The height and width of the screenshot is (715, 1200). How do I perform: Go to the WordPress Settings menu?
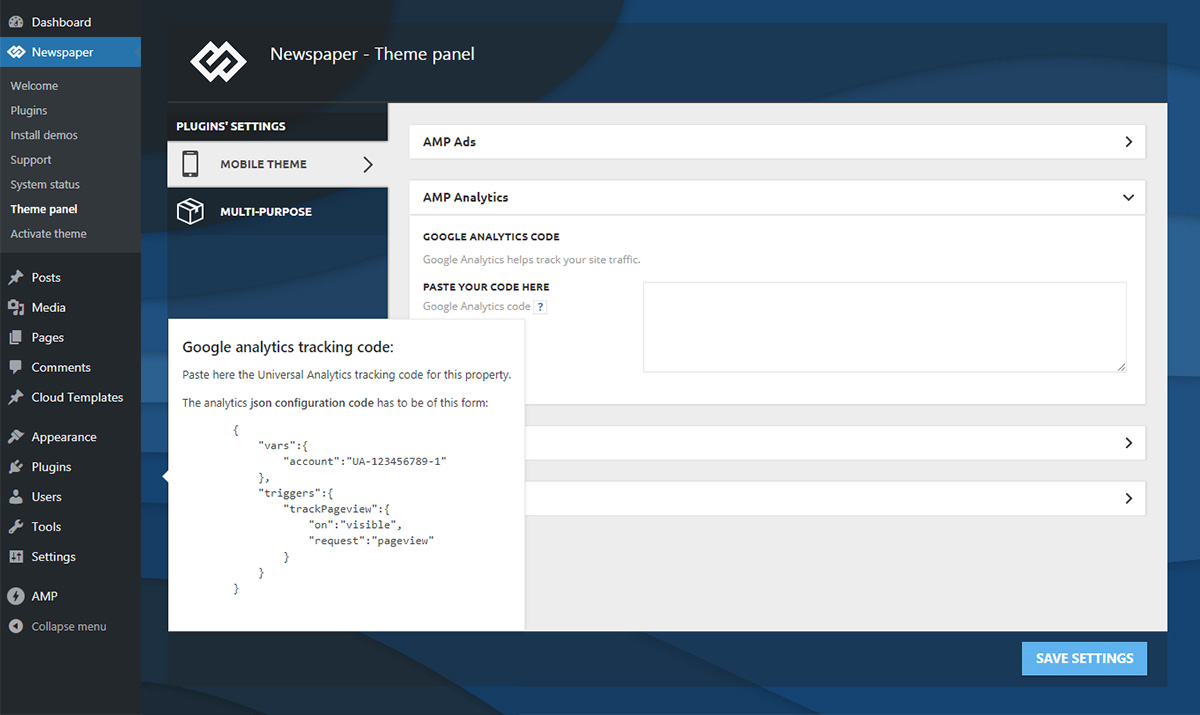click(70, 557)
